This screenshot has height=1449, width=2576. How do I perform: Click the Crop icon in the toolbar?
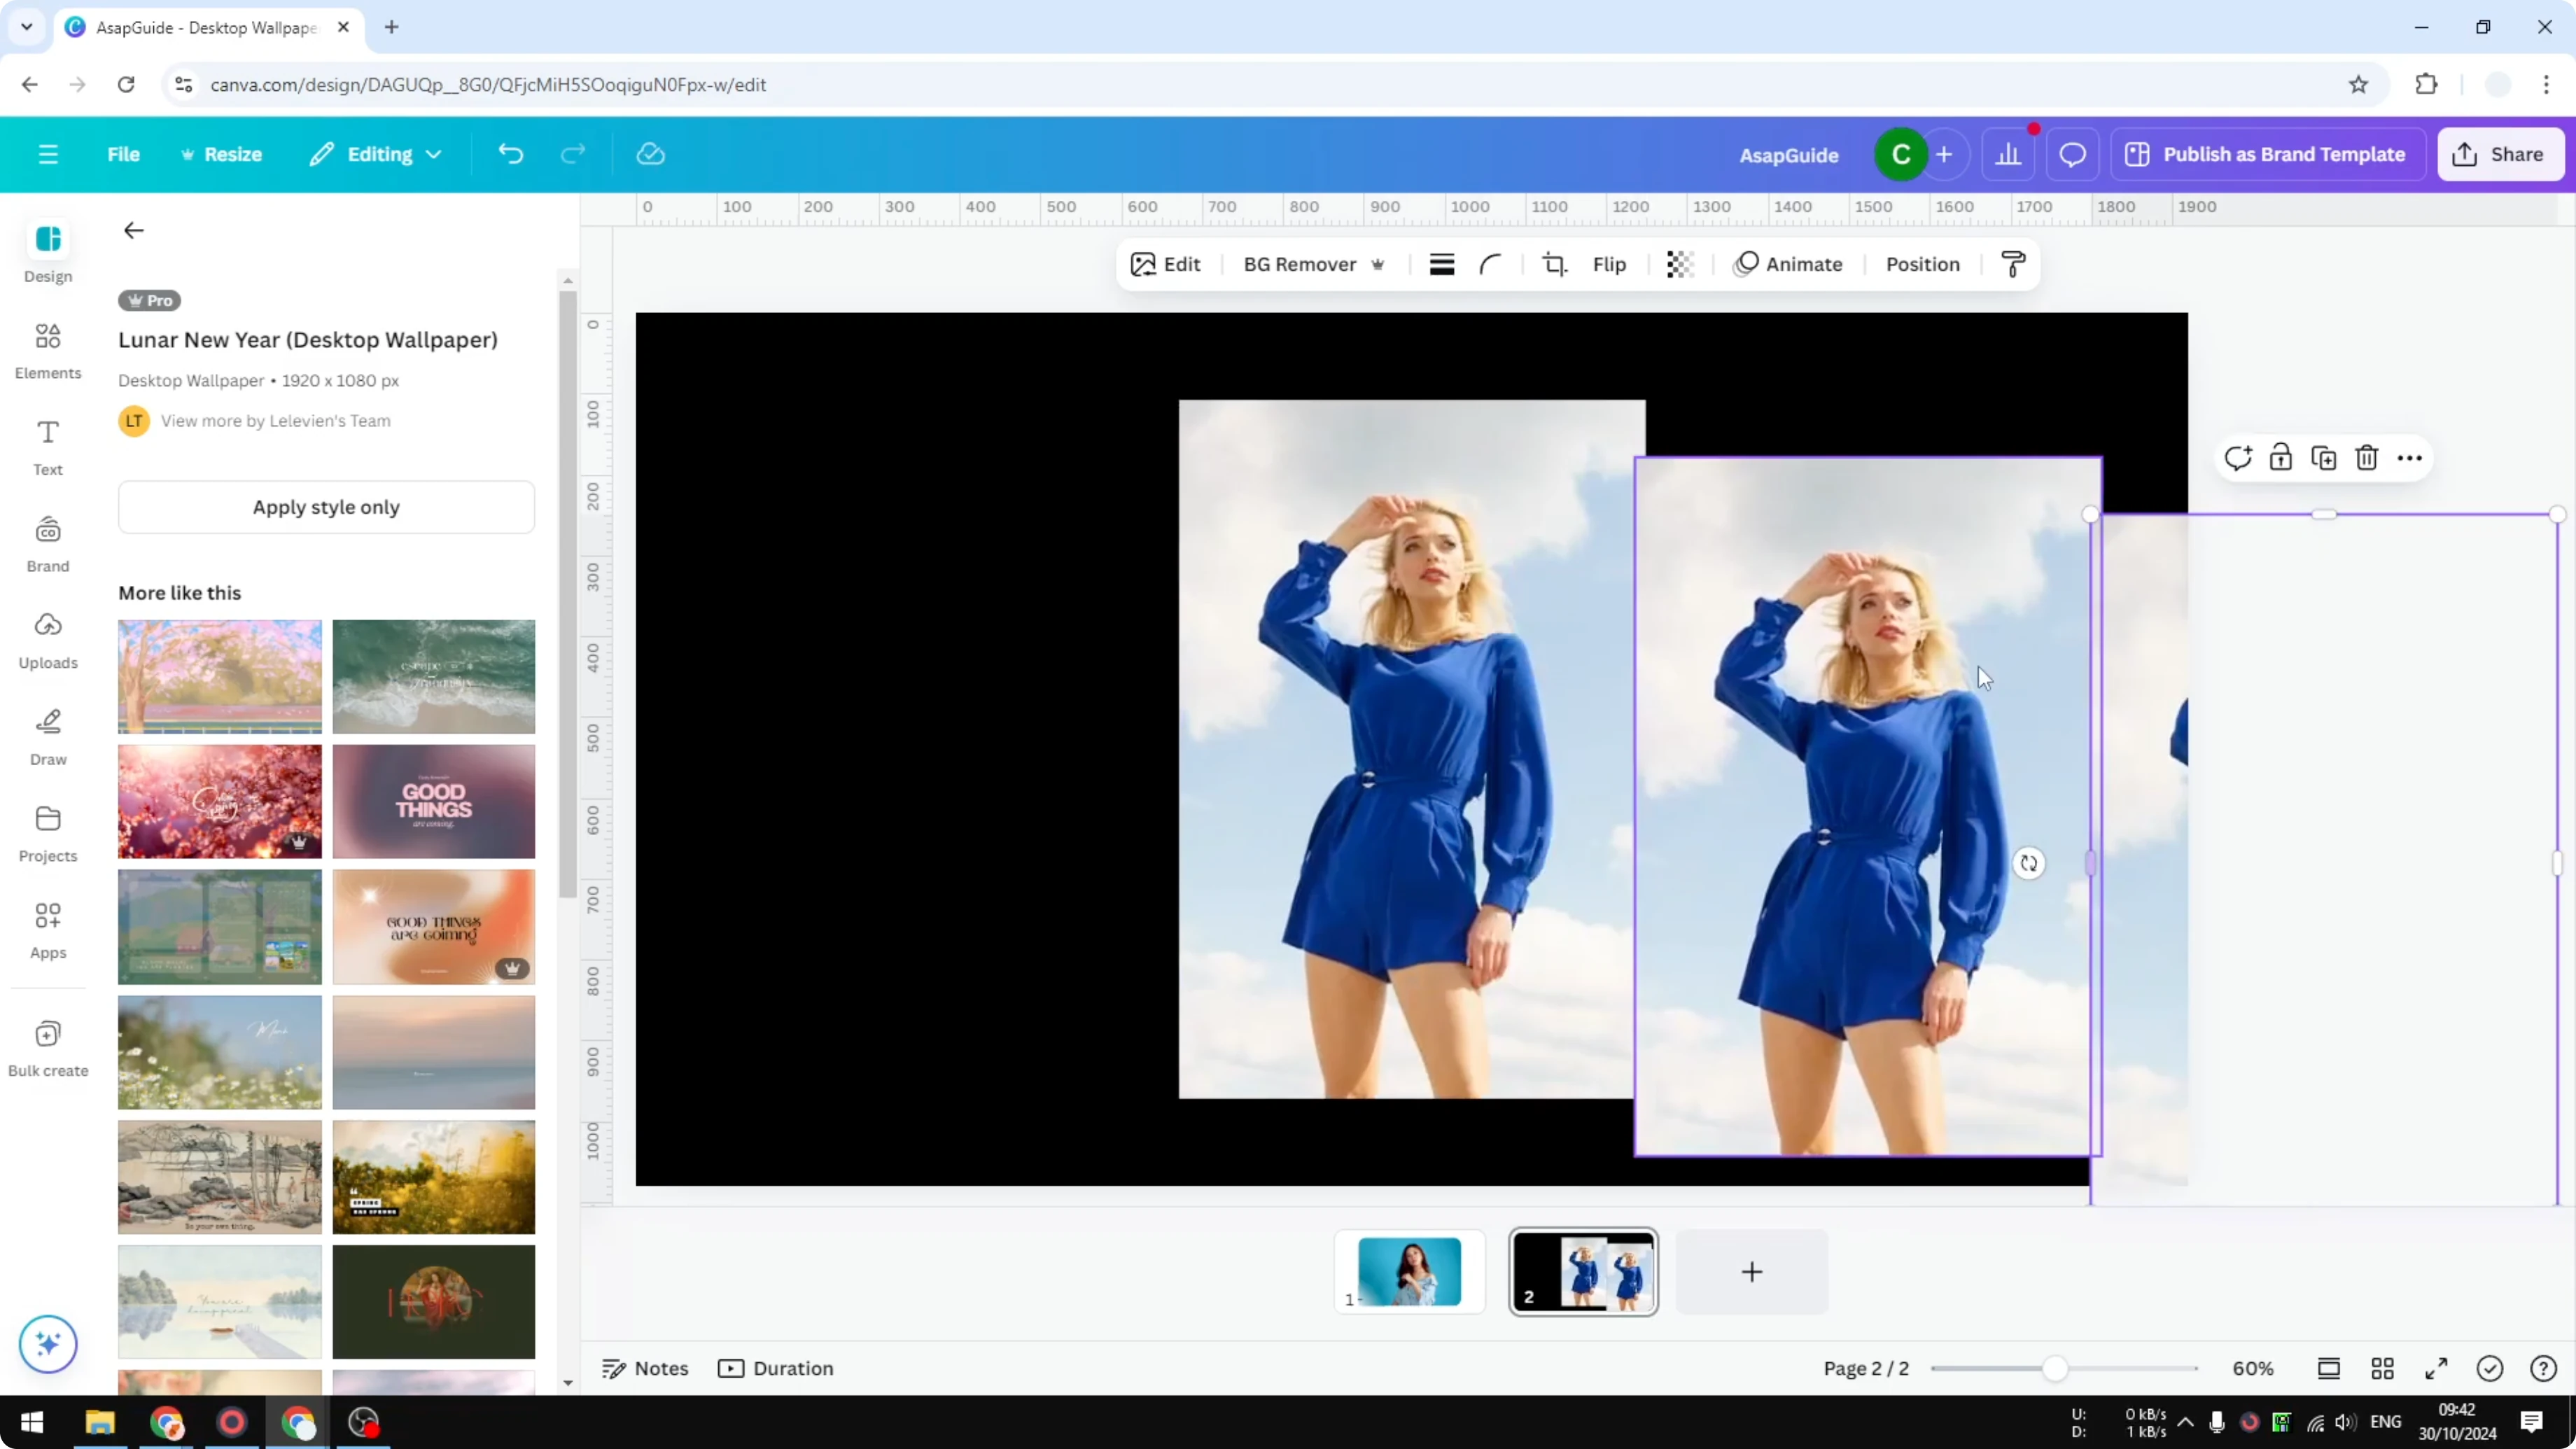pyautogui.click(x=1555, y=264)
